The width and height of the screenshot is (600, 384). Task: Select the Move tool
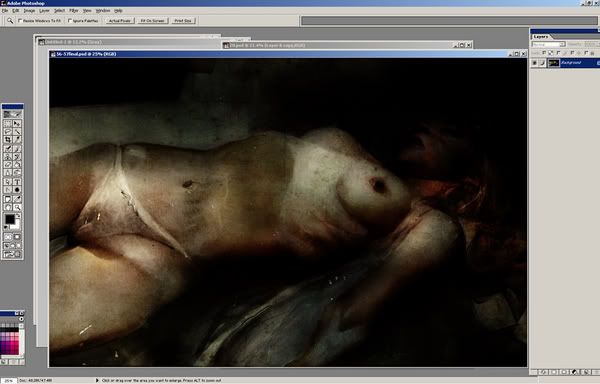point(17,123)
